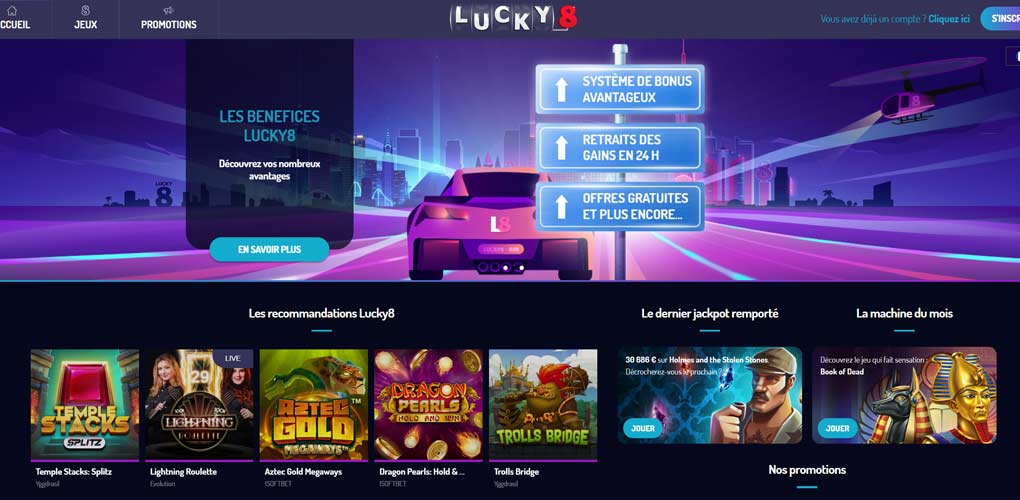The image size is (1020, 500).
Task: Open Trolls Bridge game thumbnail
Action: tap(543, 404)
